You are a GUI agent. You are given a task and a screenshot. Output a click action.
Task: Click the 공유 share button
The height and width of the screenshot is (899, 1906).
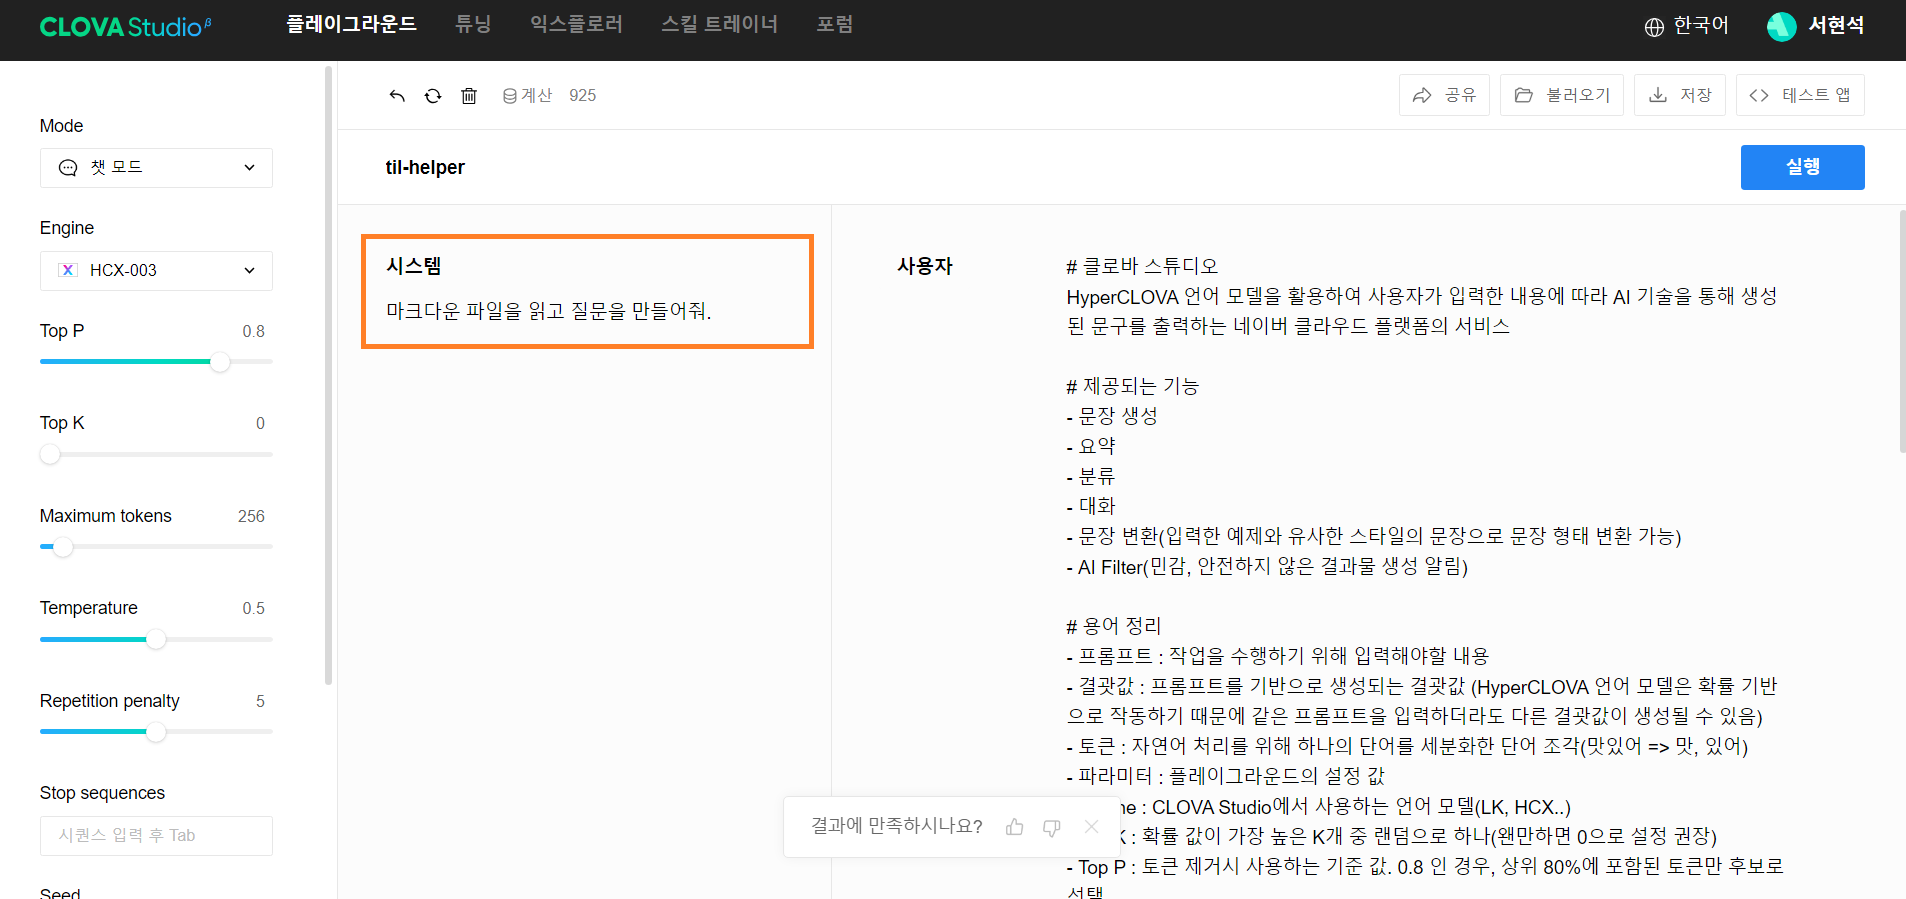pyautogui.click(x=1444, y=95)
